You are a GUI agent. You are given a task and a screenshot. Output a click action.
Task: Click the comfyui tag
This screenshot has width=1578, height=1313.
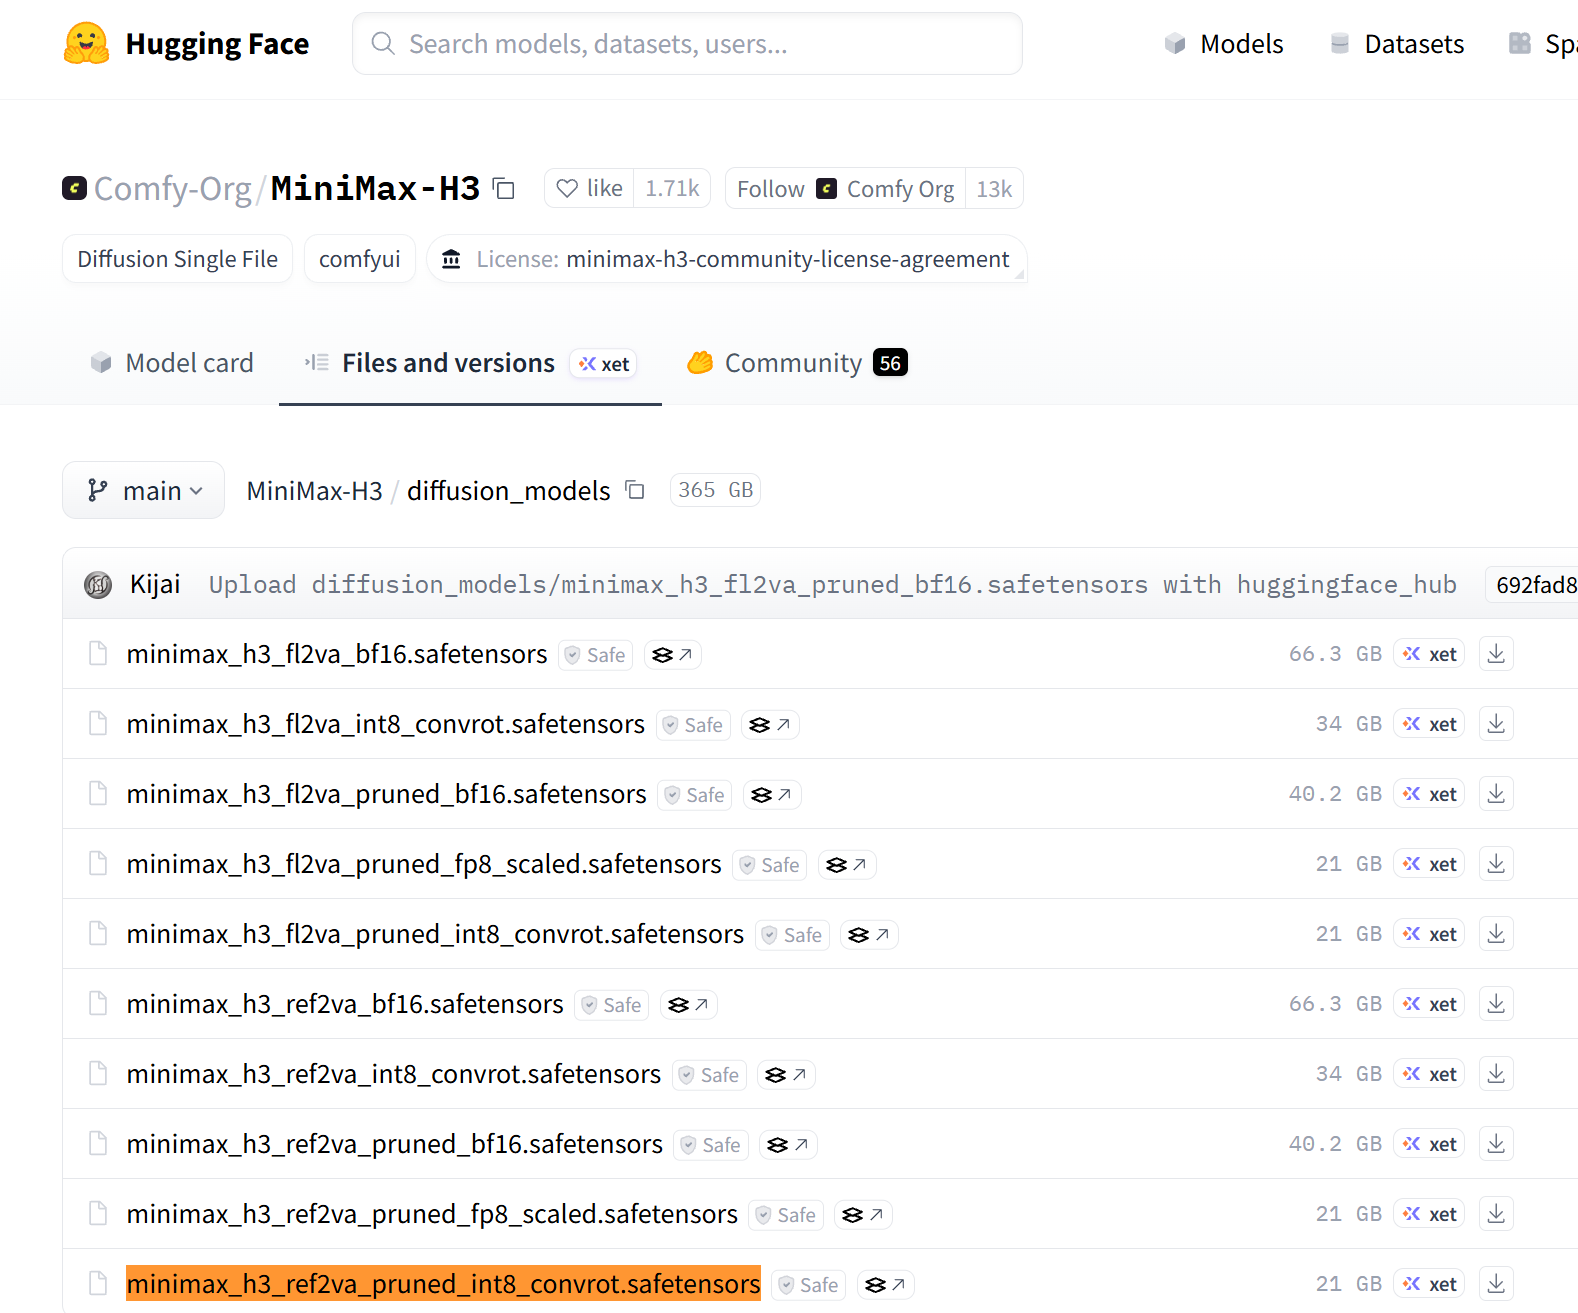click(360, 259)
